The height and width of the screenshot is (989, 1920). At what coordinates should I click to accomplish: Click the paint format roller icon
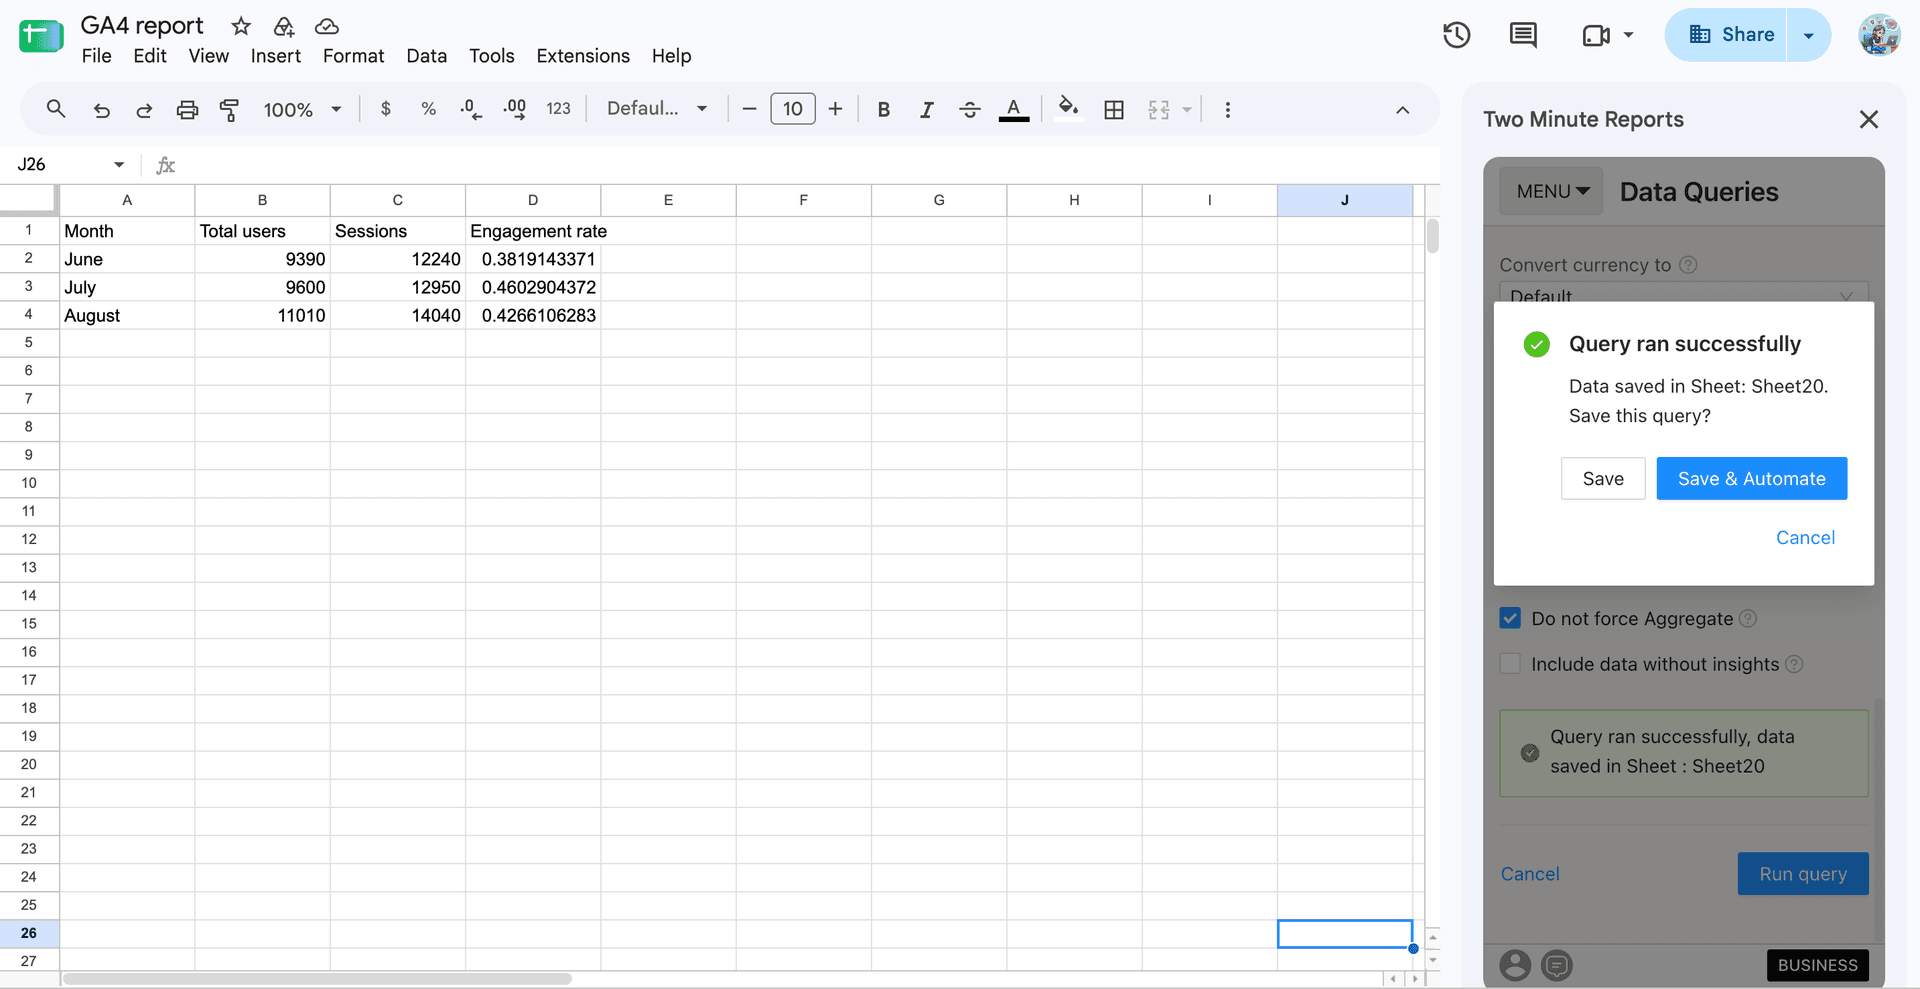229,109
